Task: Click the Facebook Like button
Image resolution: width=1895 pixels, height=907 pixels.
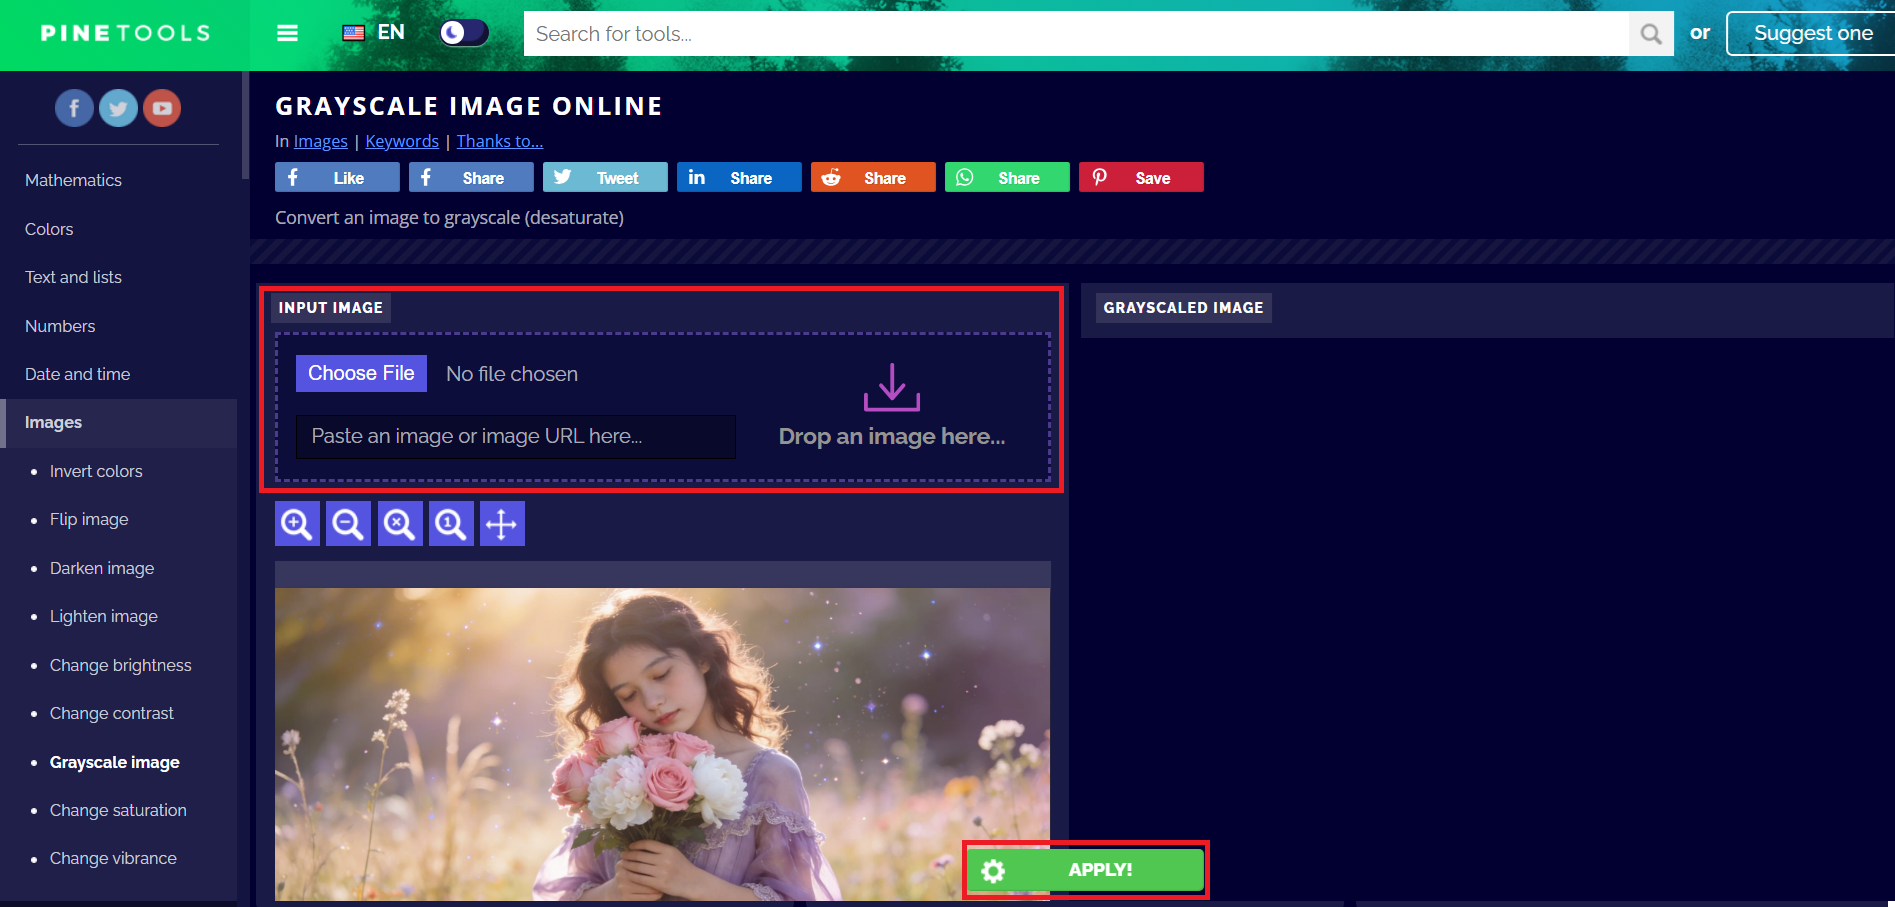Action: coord(337,177)
